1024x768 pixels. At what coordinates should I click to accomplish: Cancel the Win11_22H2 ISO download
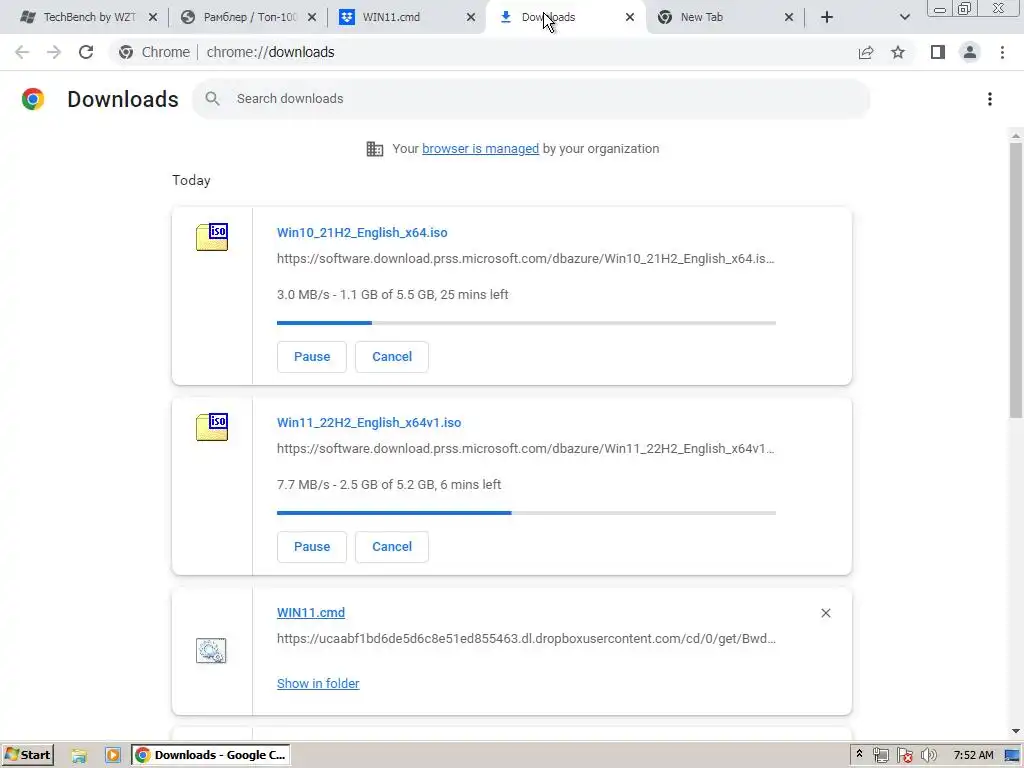coord(392,547)
